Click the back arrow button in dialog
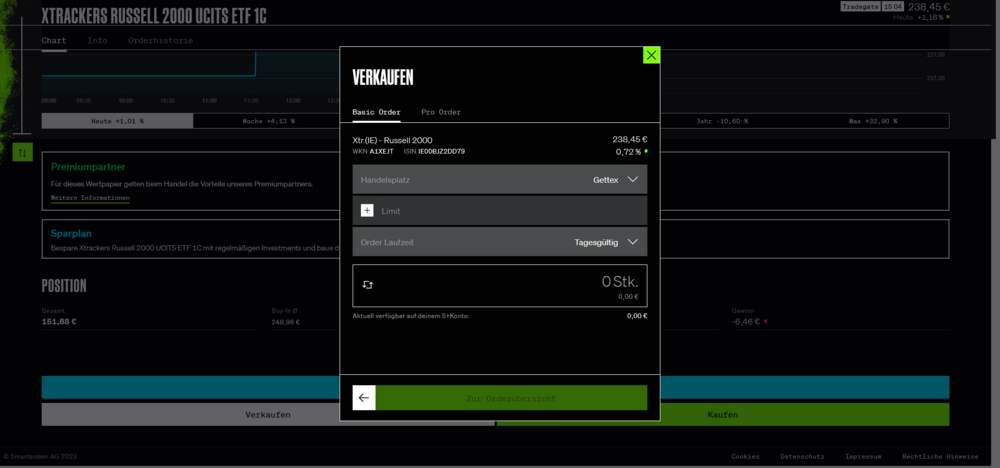 coord(364,398)
